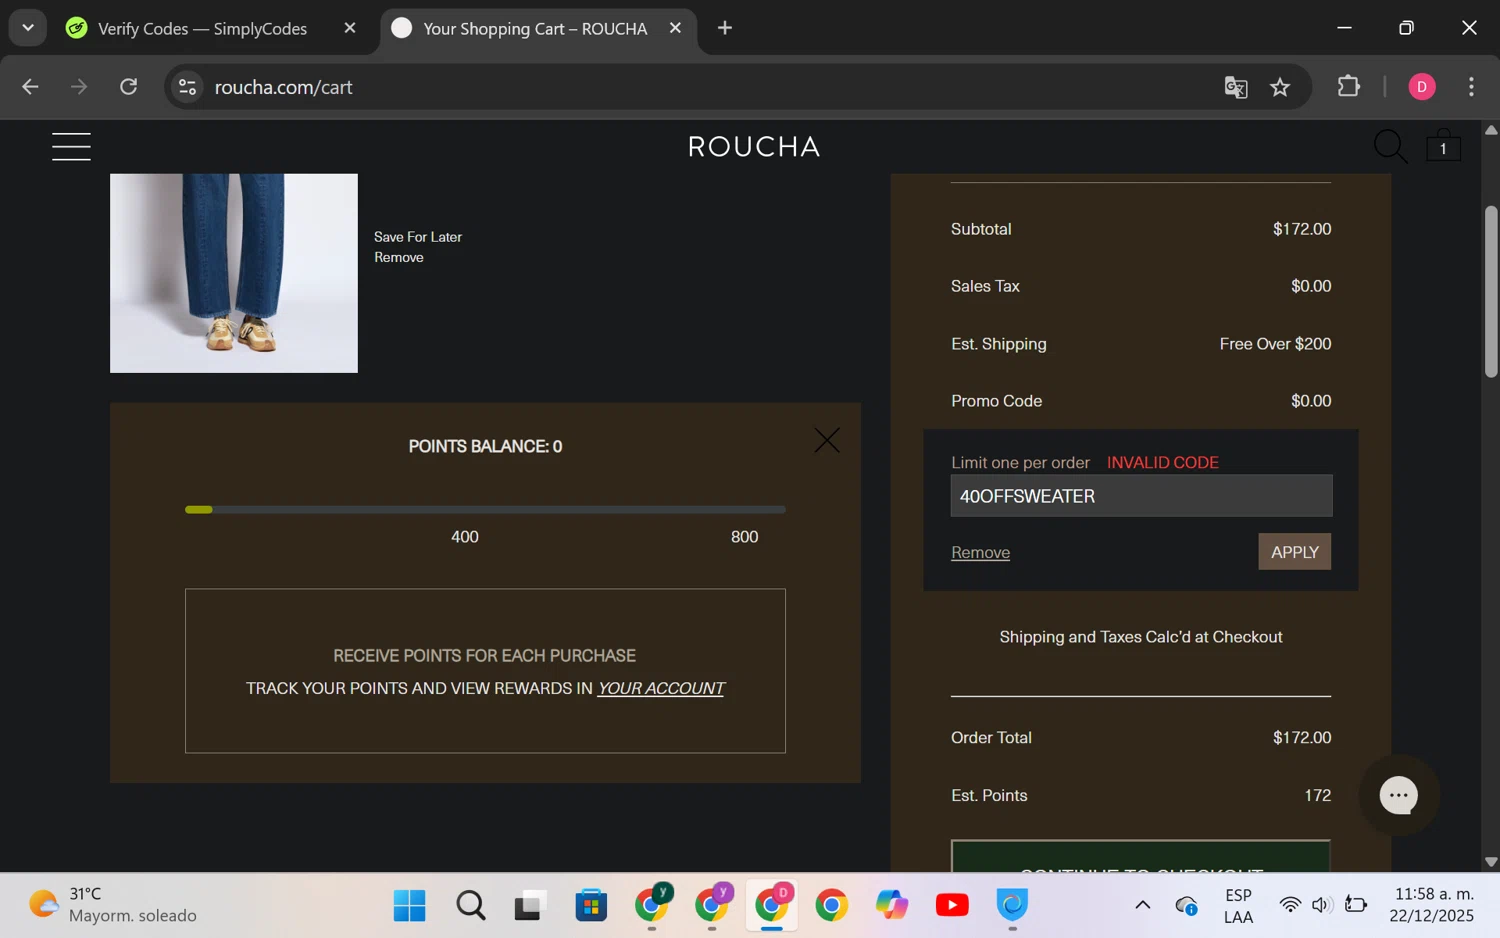This screenshot has height=938, width=1500.
Task: Open YOUR ACCOUNT link
Action: (661, 688)
